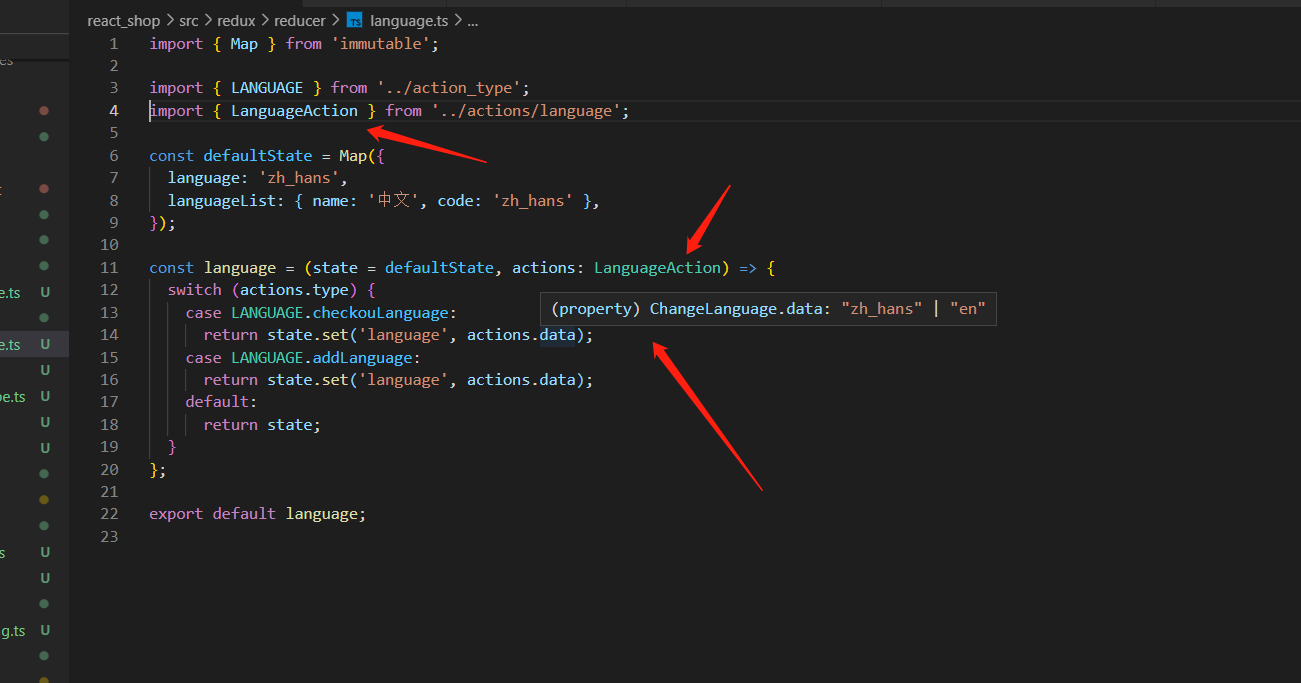The height and width of the screenshot is (683, 1301).
Task: Click LANGUAGE in the line 3 import
Action: click(267, 88)
